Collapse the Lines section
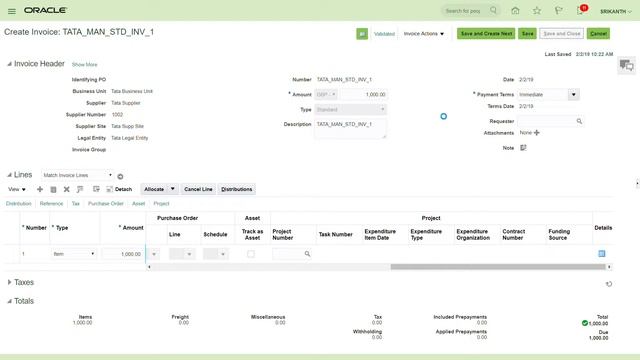This screenshot has height=360, width=640. tap(9, 175)
